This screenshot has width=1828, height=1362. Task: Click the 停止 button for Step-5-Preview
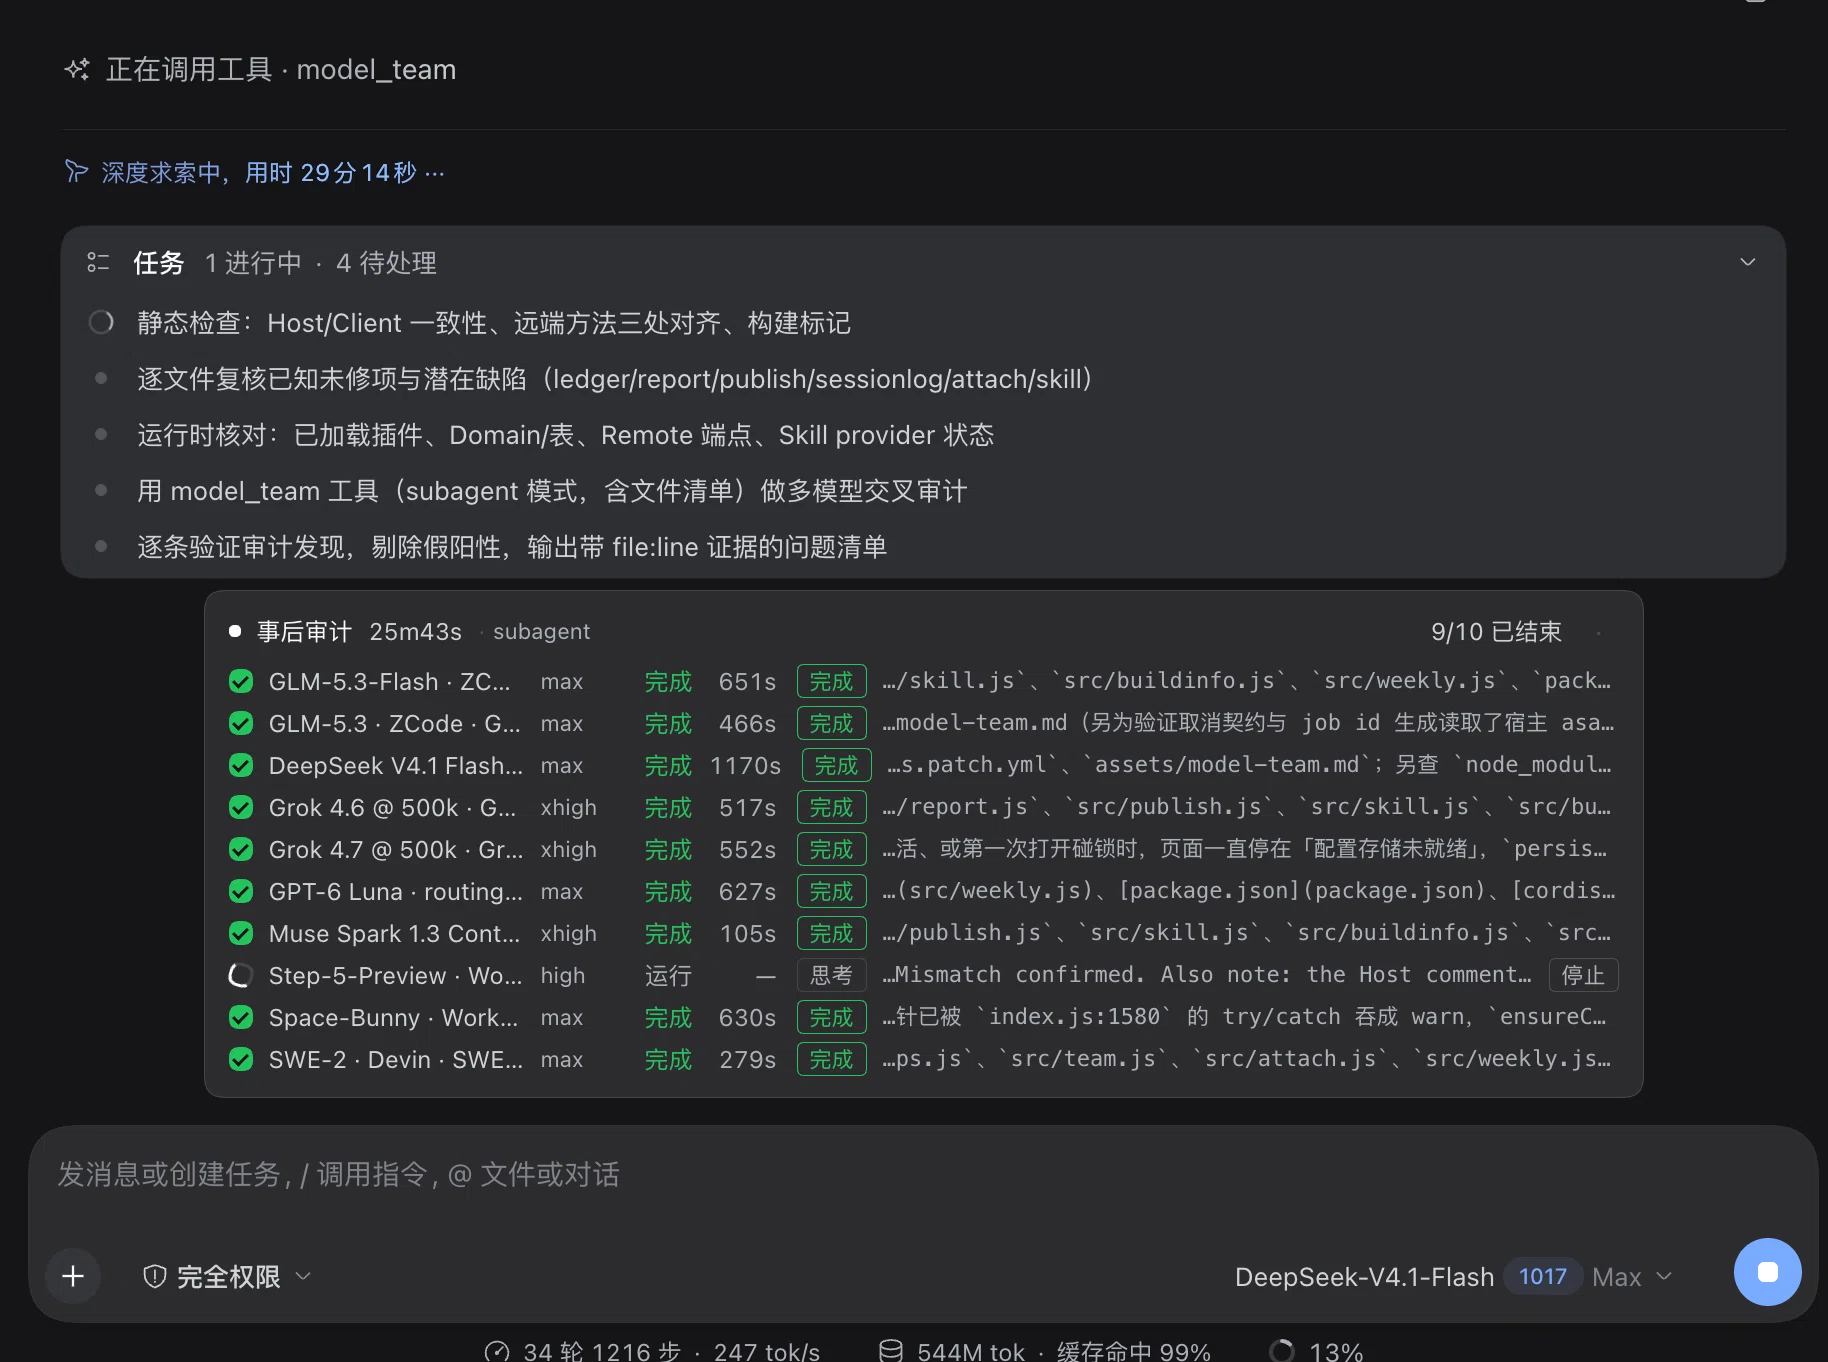(1583, 975)
